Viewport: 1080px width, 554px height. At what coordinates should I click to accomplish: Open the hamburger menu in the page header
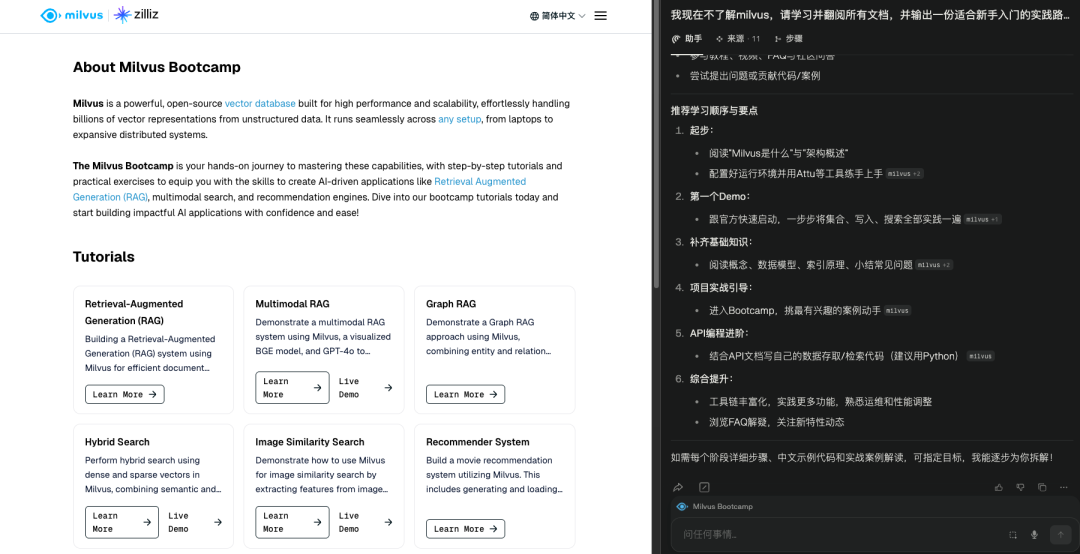point(601,16)
